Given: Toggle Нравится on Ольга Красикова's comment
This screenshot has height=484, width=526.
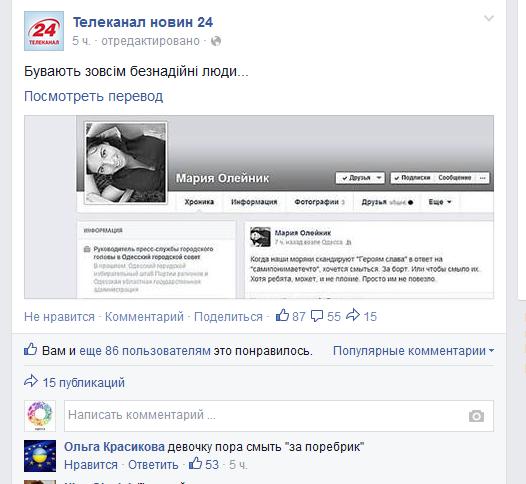Looking at the screenshot, I should click(x=91, y=465).
